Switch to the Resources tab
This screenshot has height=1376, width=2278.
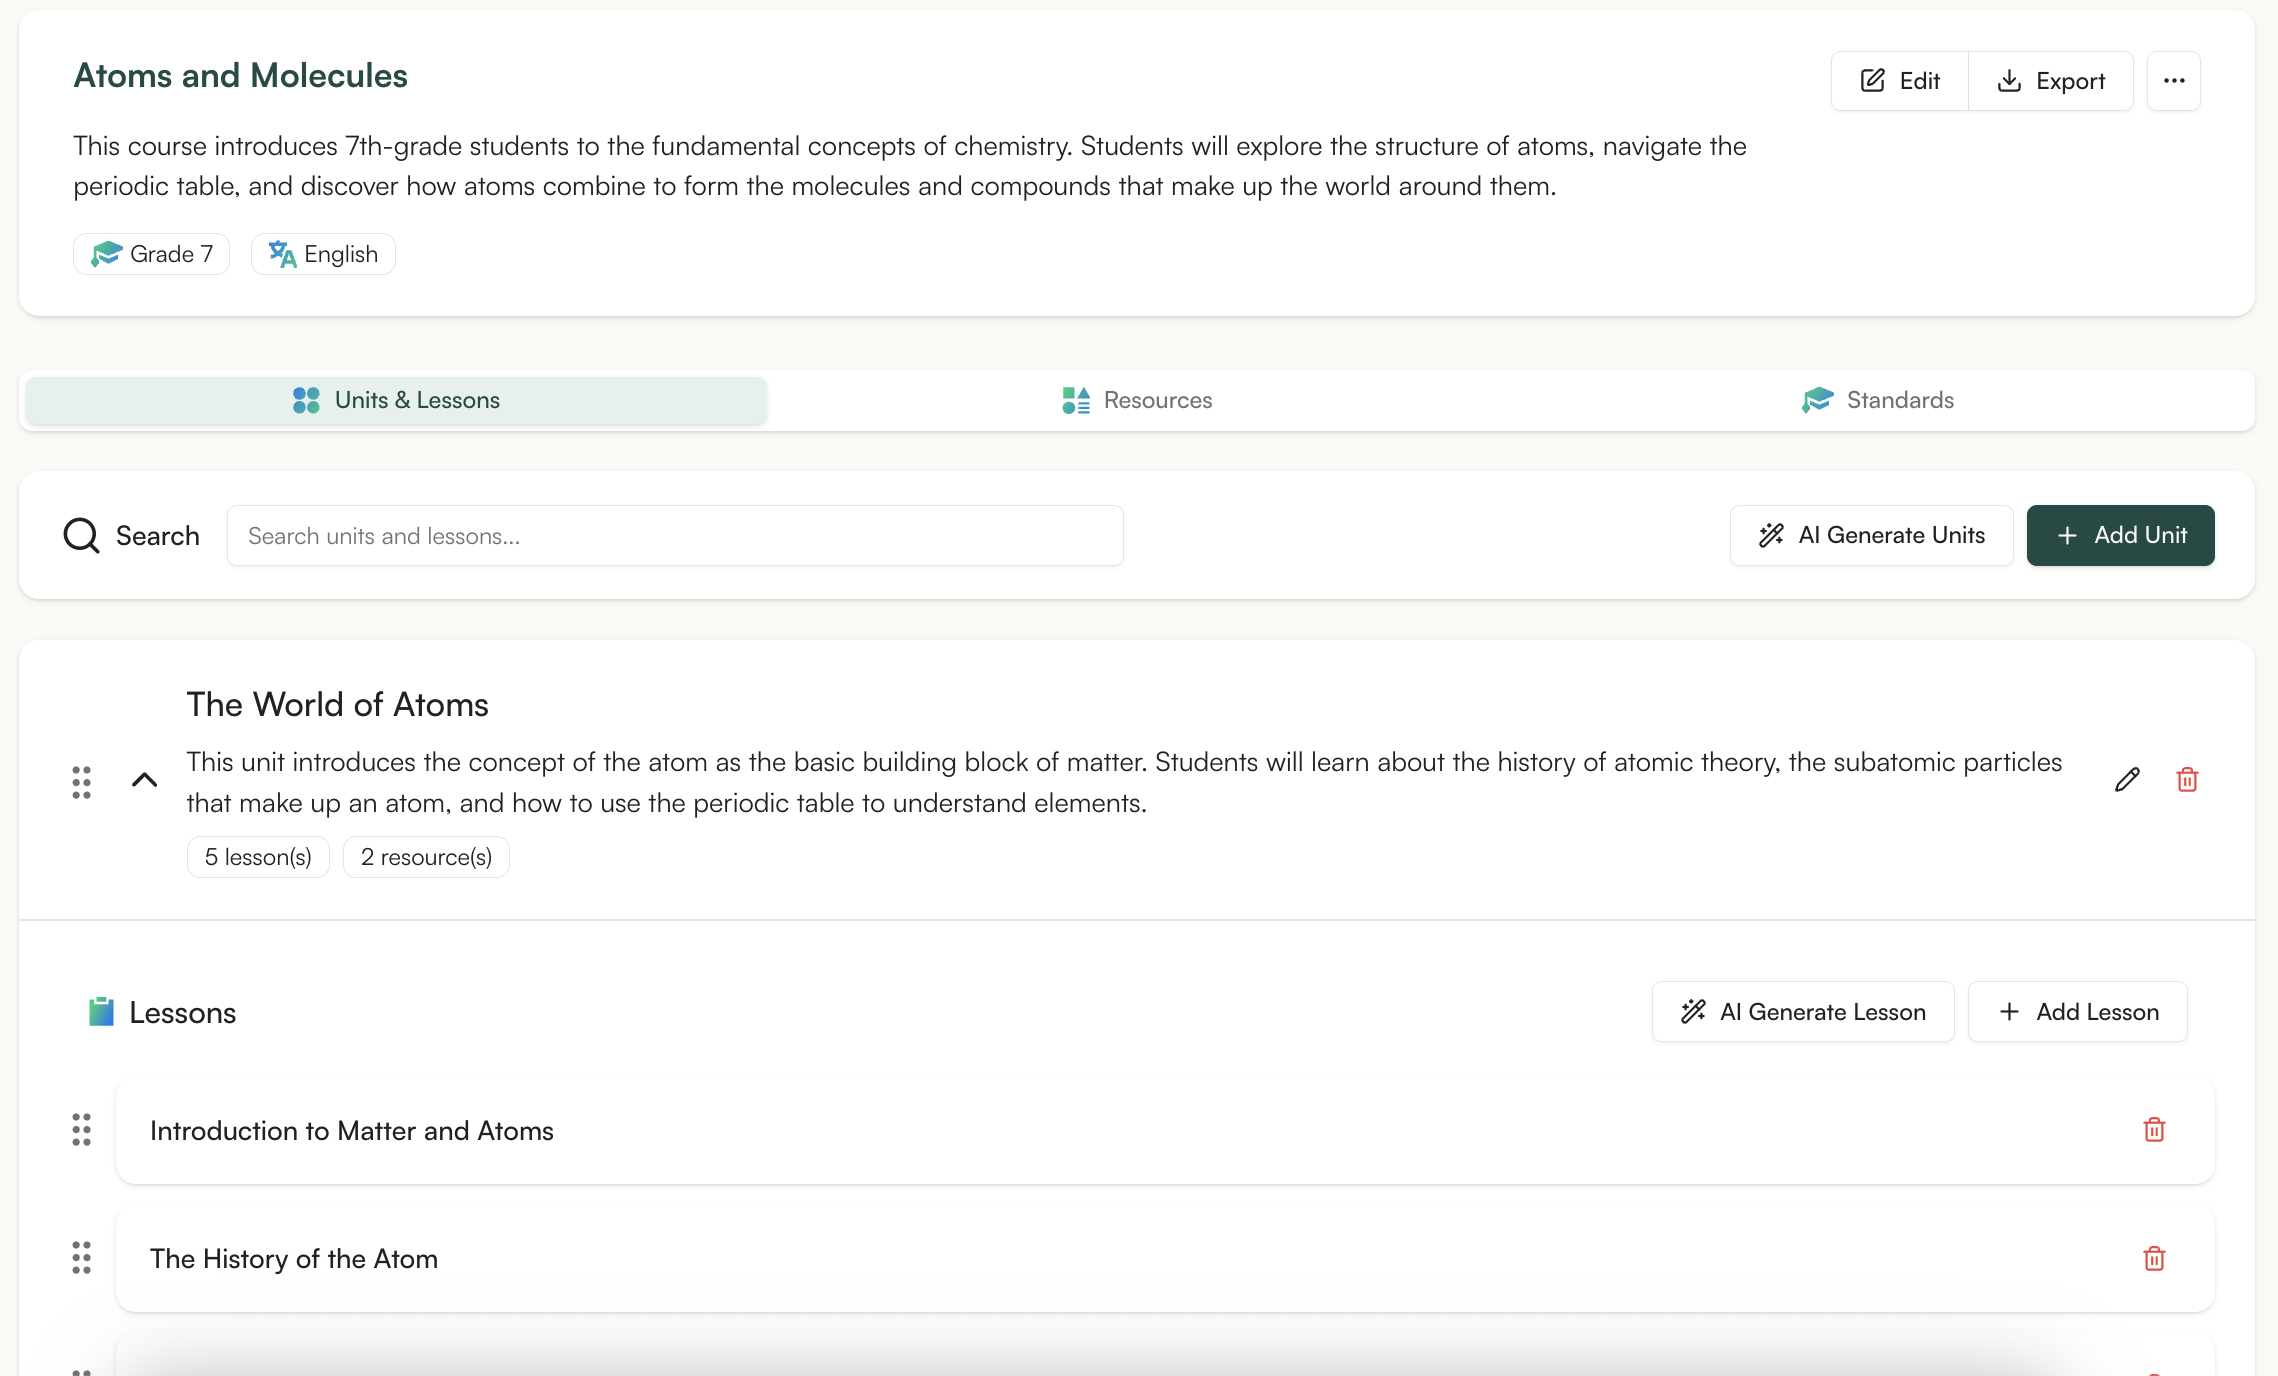click(x=1137, y=400)
